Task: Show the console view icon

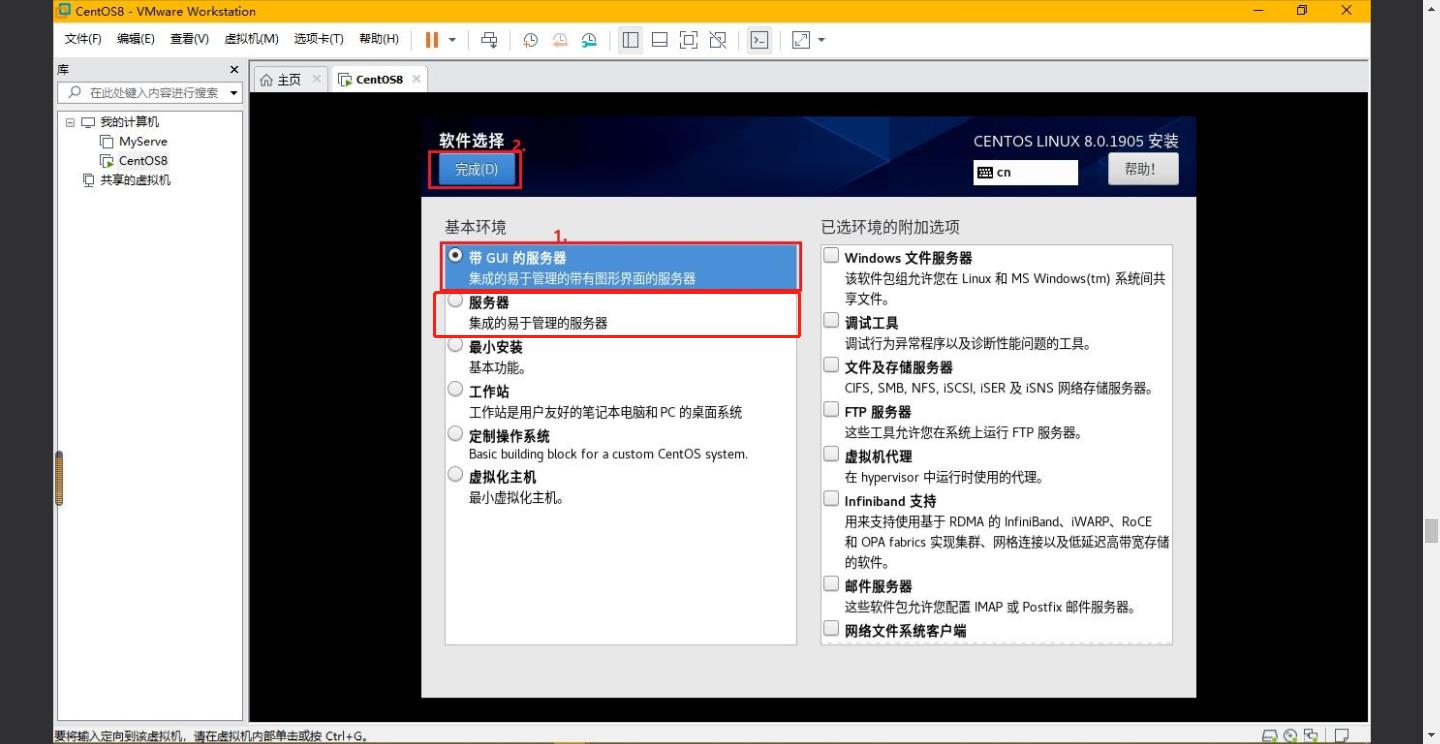Action: [x=759, y=40]
